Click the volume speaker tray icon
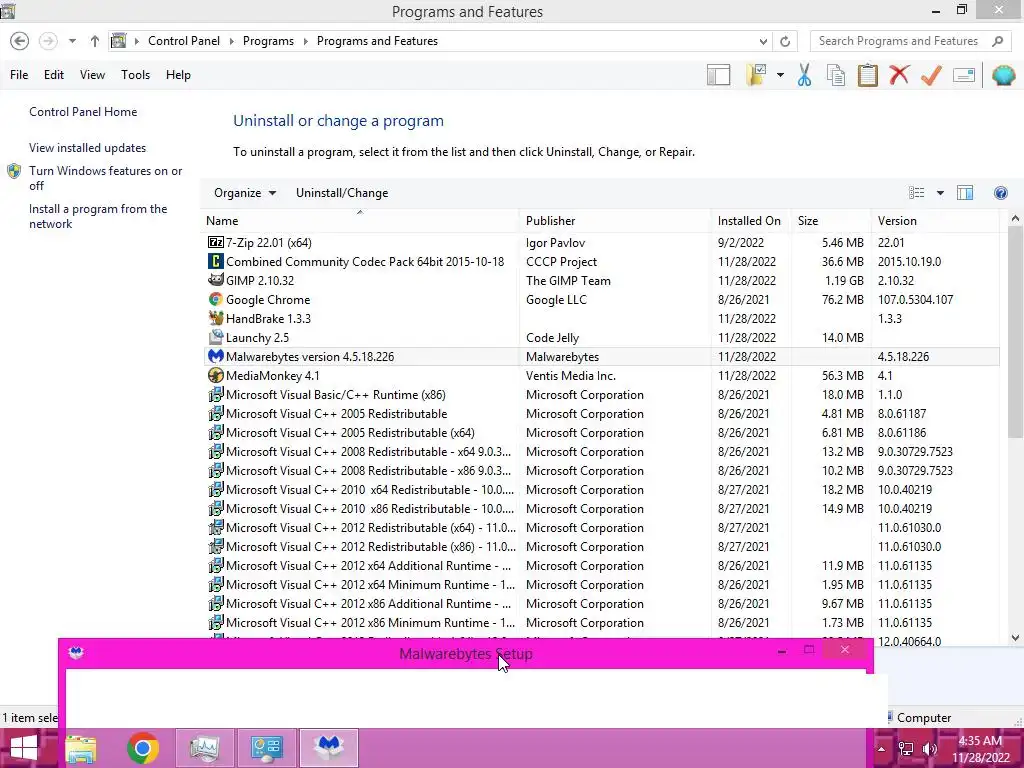This screenshot has height=768, width=1024. (x=929, y=749)
